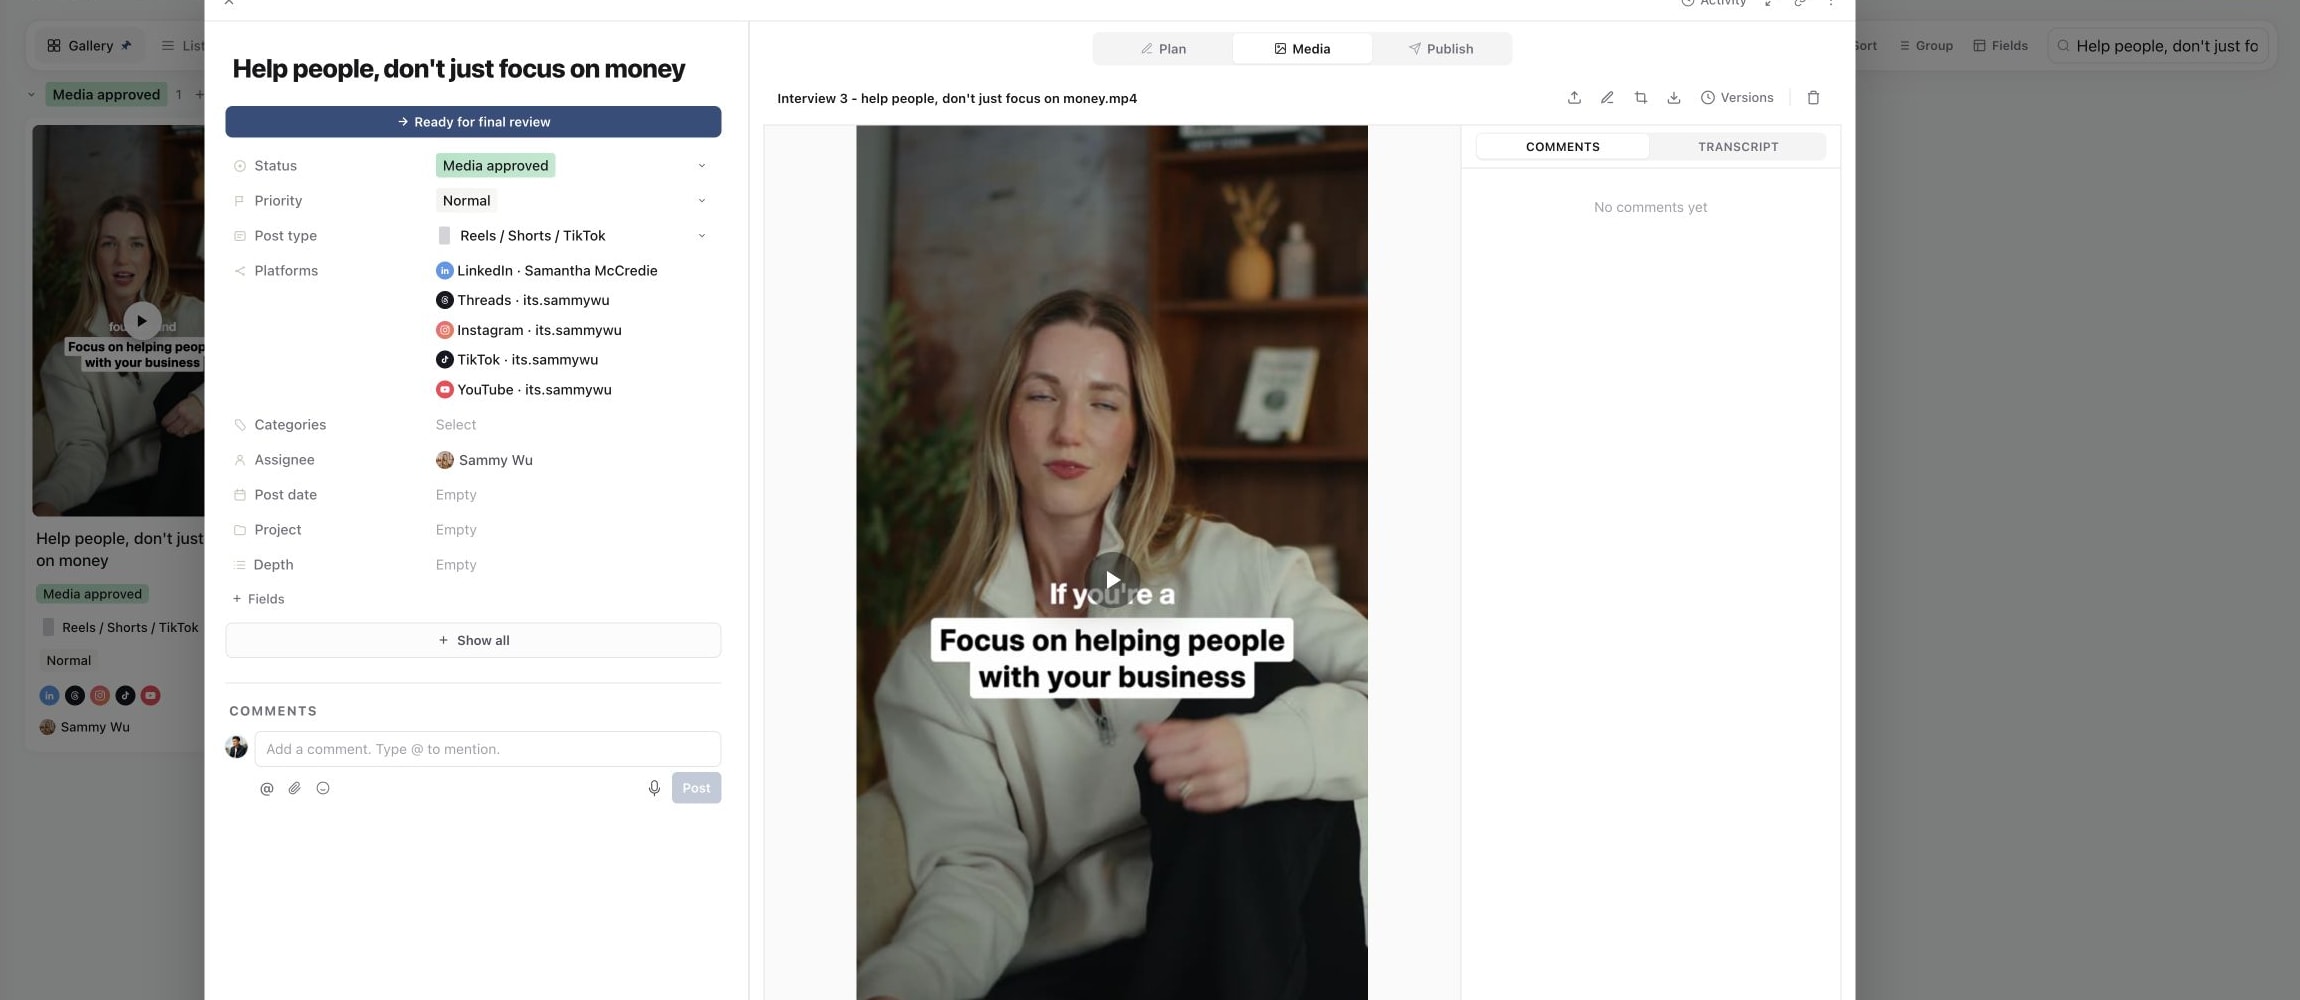Click the Media approved status value
The width and height of the screenshot is (2300, 1000).
495,165
